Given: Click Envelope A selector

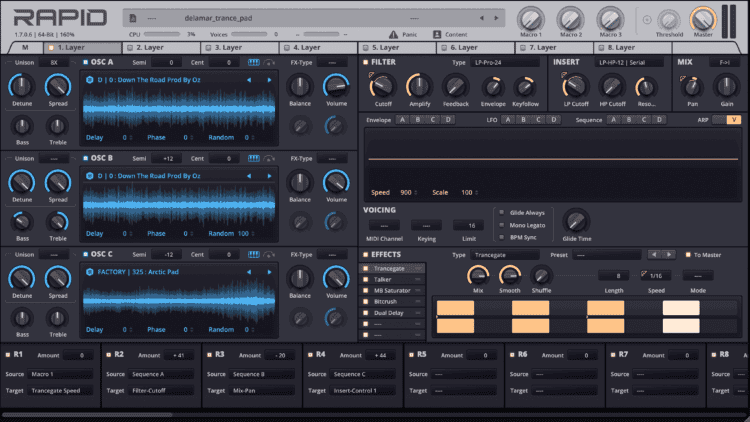Looking at the screenshot, I should click(402, 120).
